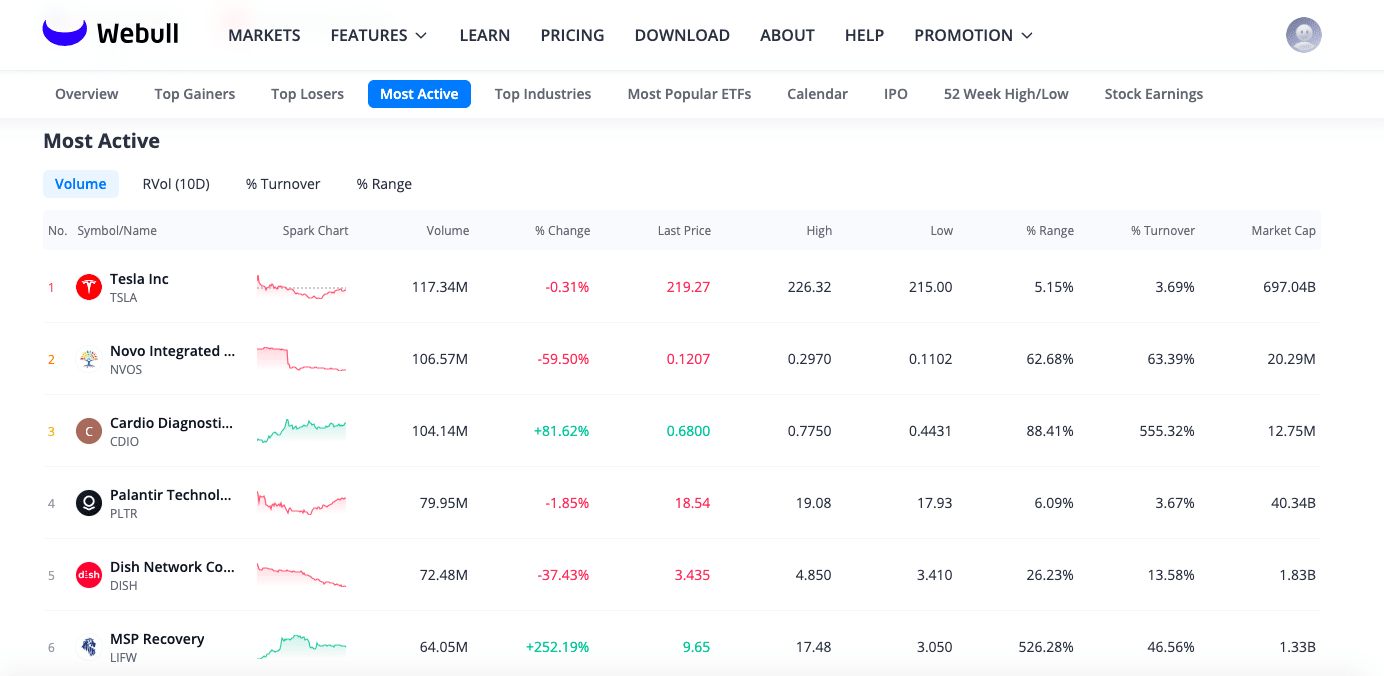Open the Cardio Diagnostics stock name
The height and width of the screenshot is (676, 1384).
point(171,423)
